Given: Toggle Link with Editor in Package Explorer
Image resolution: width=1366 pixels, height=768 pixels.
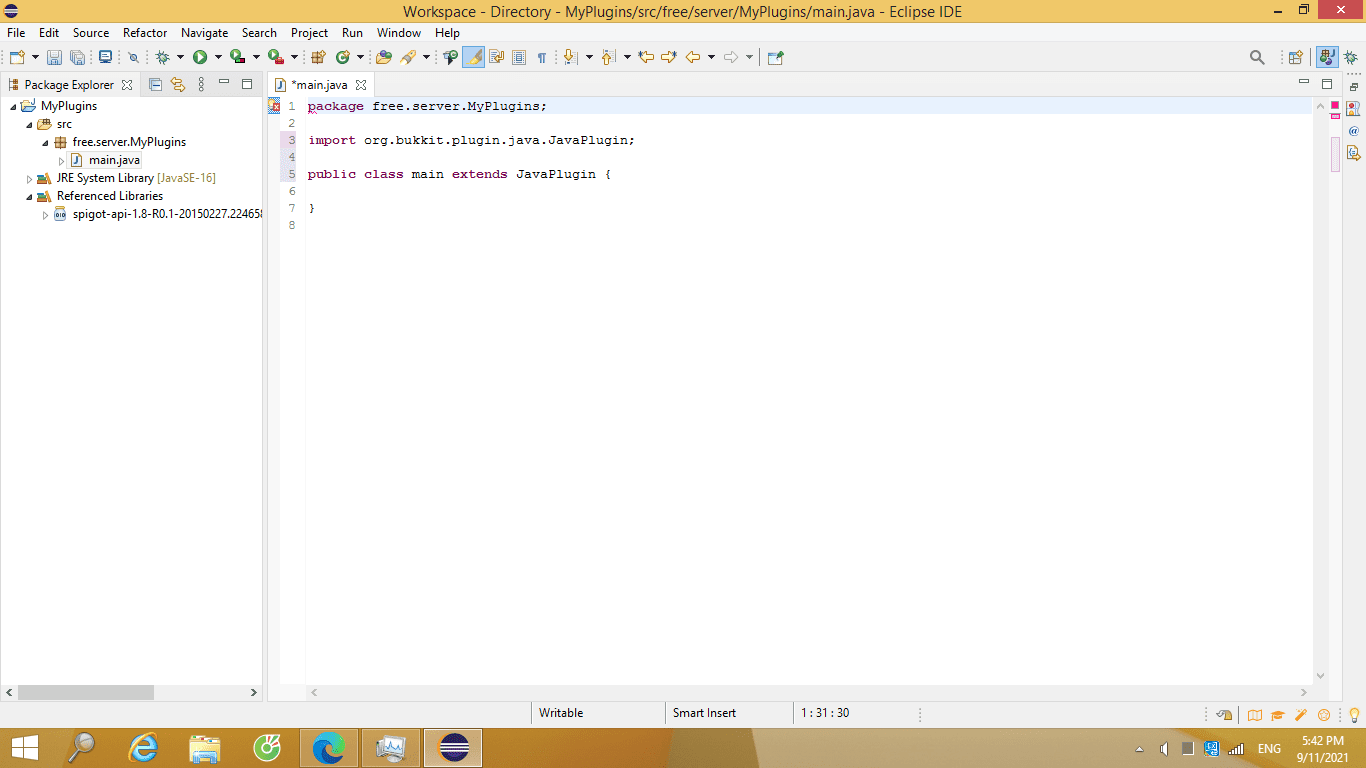Looking at the screenshot, I should click(x=178, y=85).
